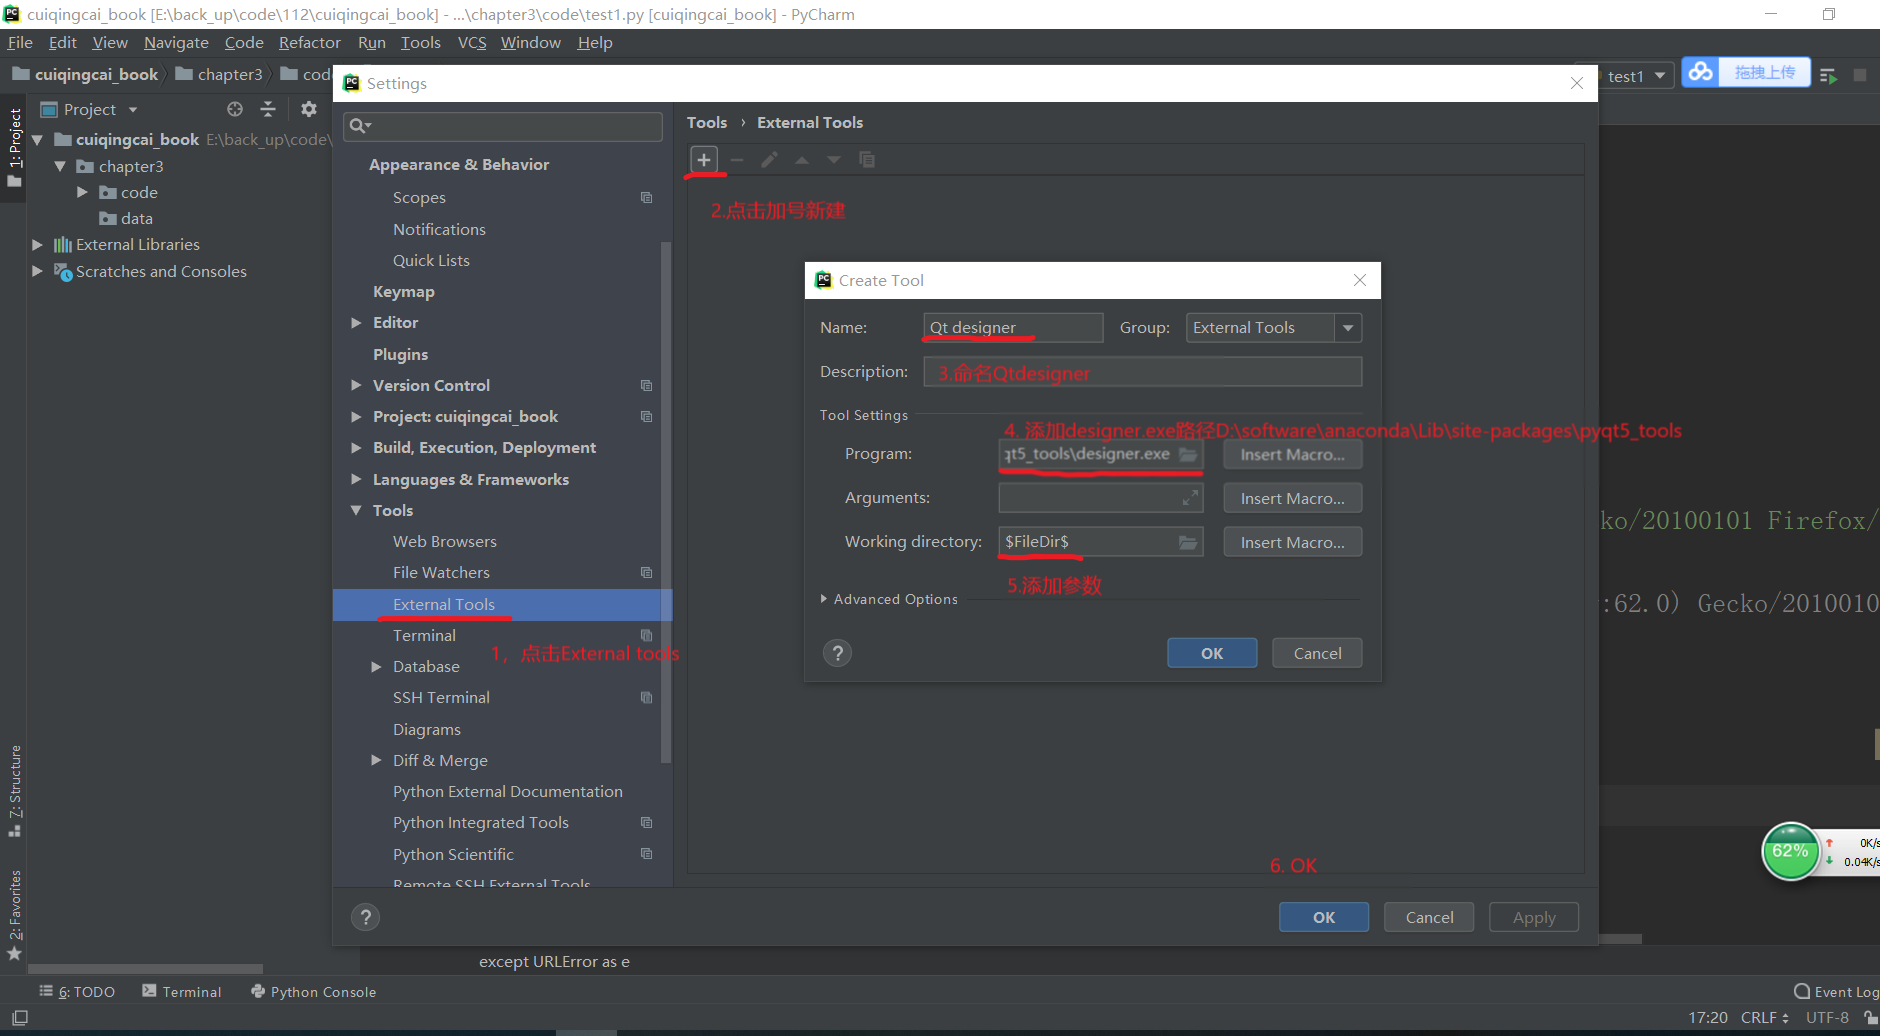The height and width of the screenshot is (1036, 1880).
Task: Click OK in Settings dialog
Action: coord(1324,917)
